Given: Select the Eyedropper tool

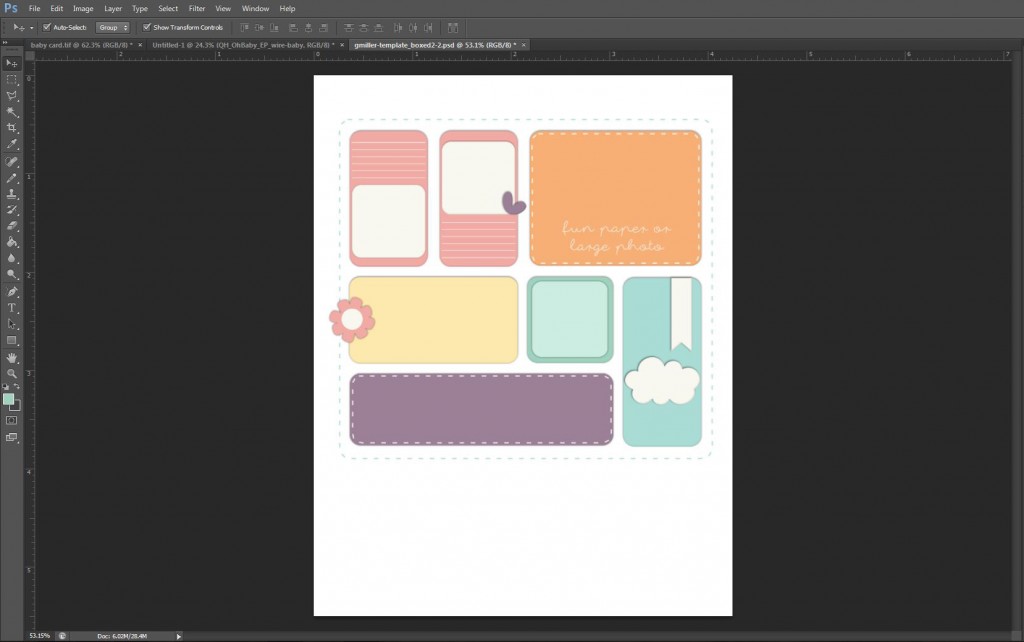Looking at the screenshot, I should [12, 145].
